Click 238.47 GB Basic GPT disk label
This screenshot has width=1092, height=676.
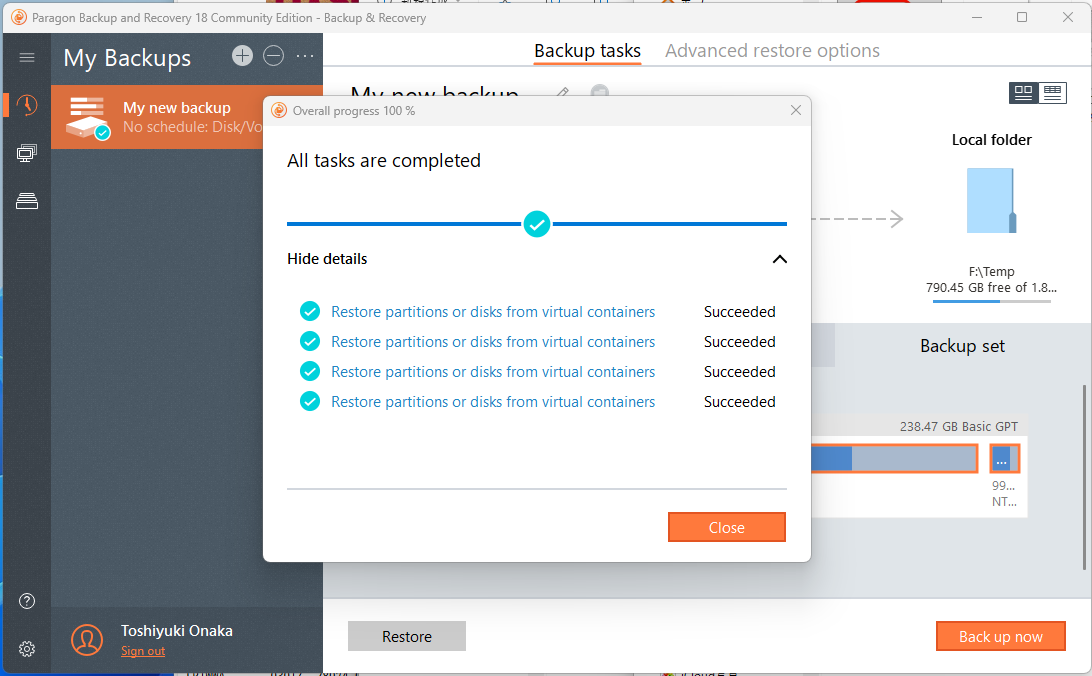coord(958,427)
